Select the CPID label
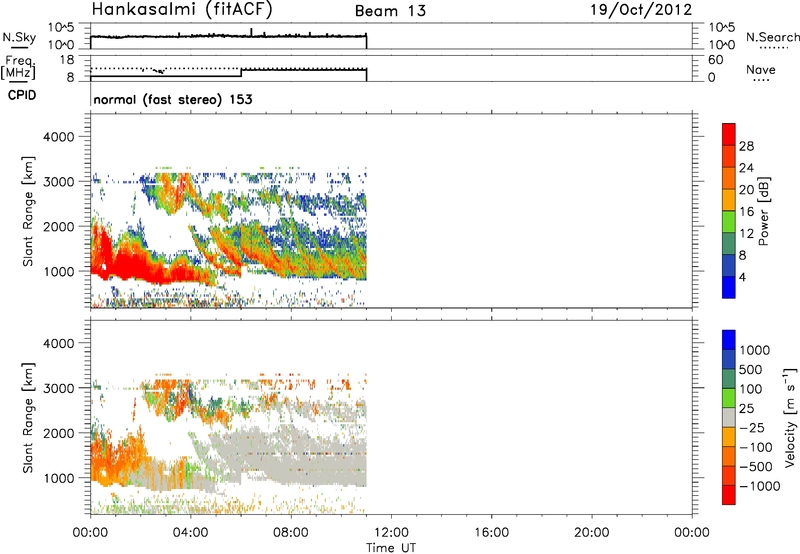Image resolution: width=800 pixels, height=554 pixels. 22,95
